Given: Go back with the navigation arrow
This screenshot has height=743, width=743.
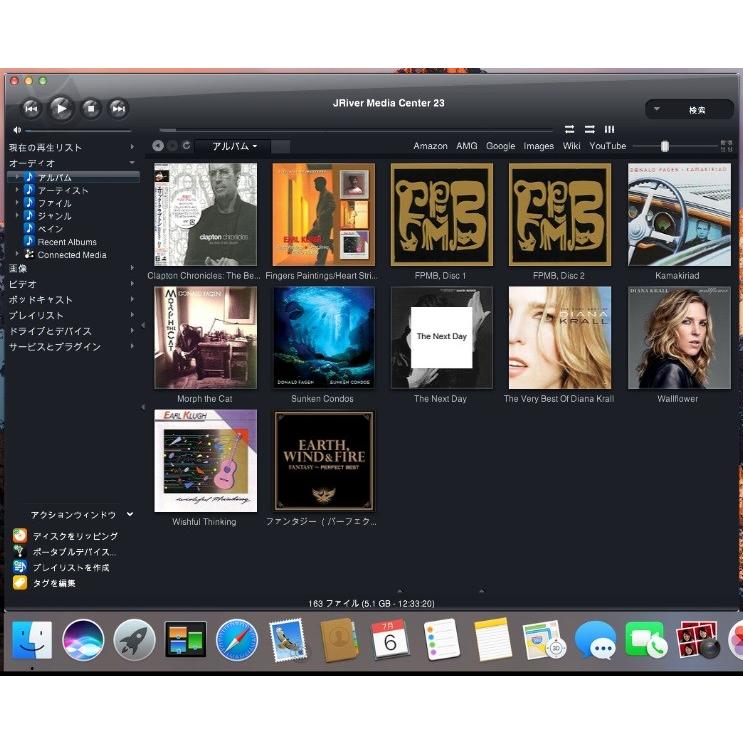Looking at the screenshot, I should click(x=158, y=146).
